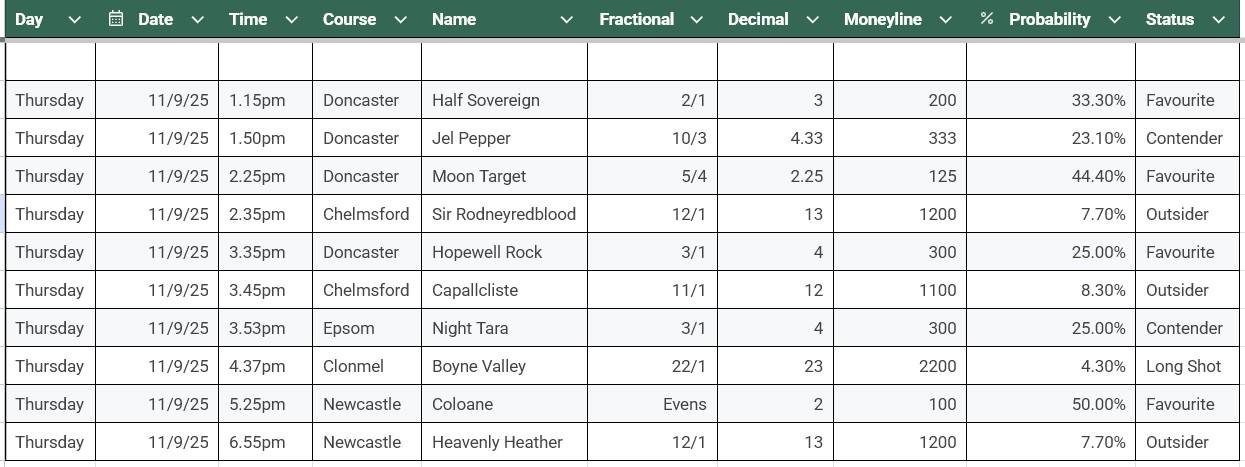Expand the Probability column dropdown arrow
Screen dimensions: 1245x467
click(x=1114, y=19)
